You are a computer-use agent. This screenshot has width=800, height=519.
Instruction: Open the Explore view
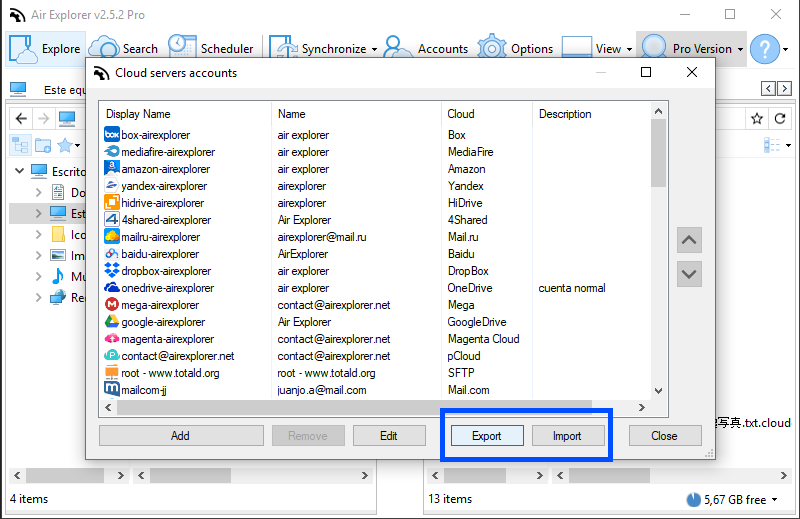45,48
